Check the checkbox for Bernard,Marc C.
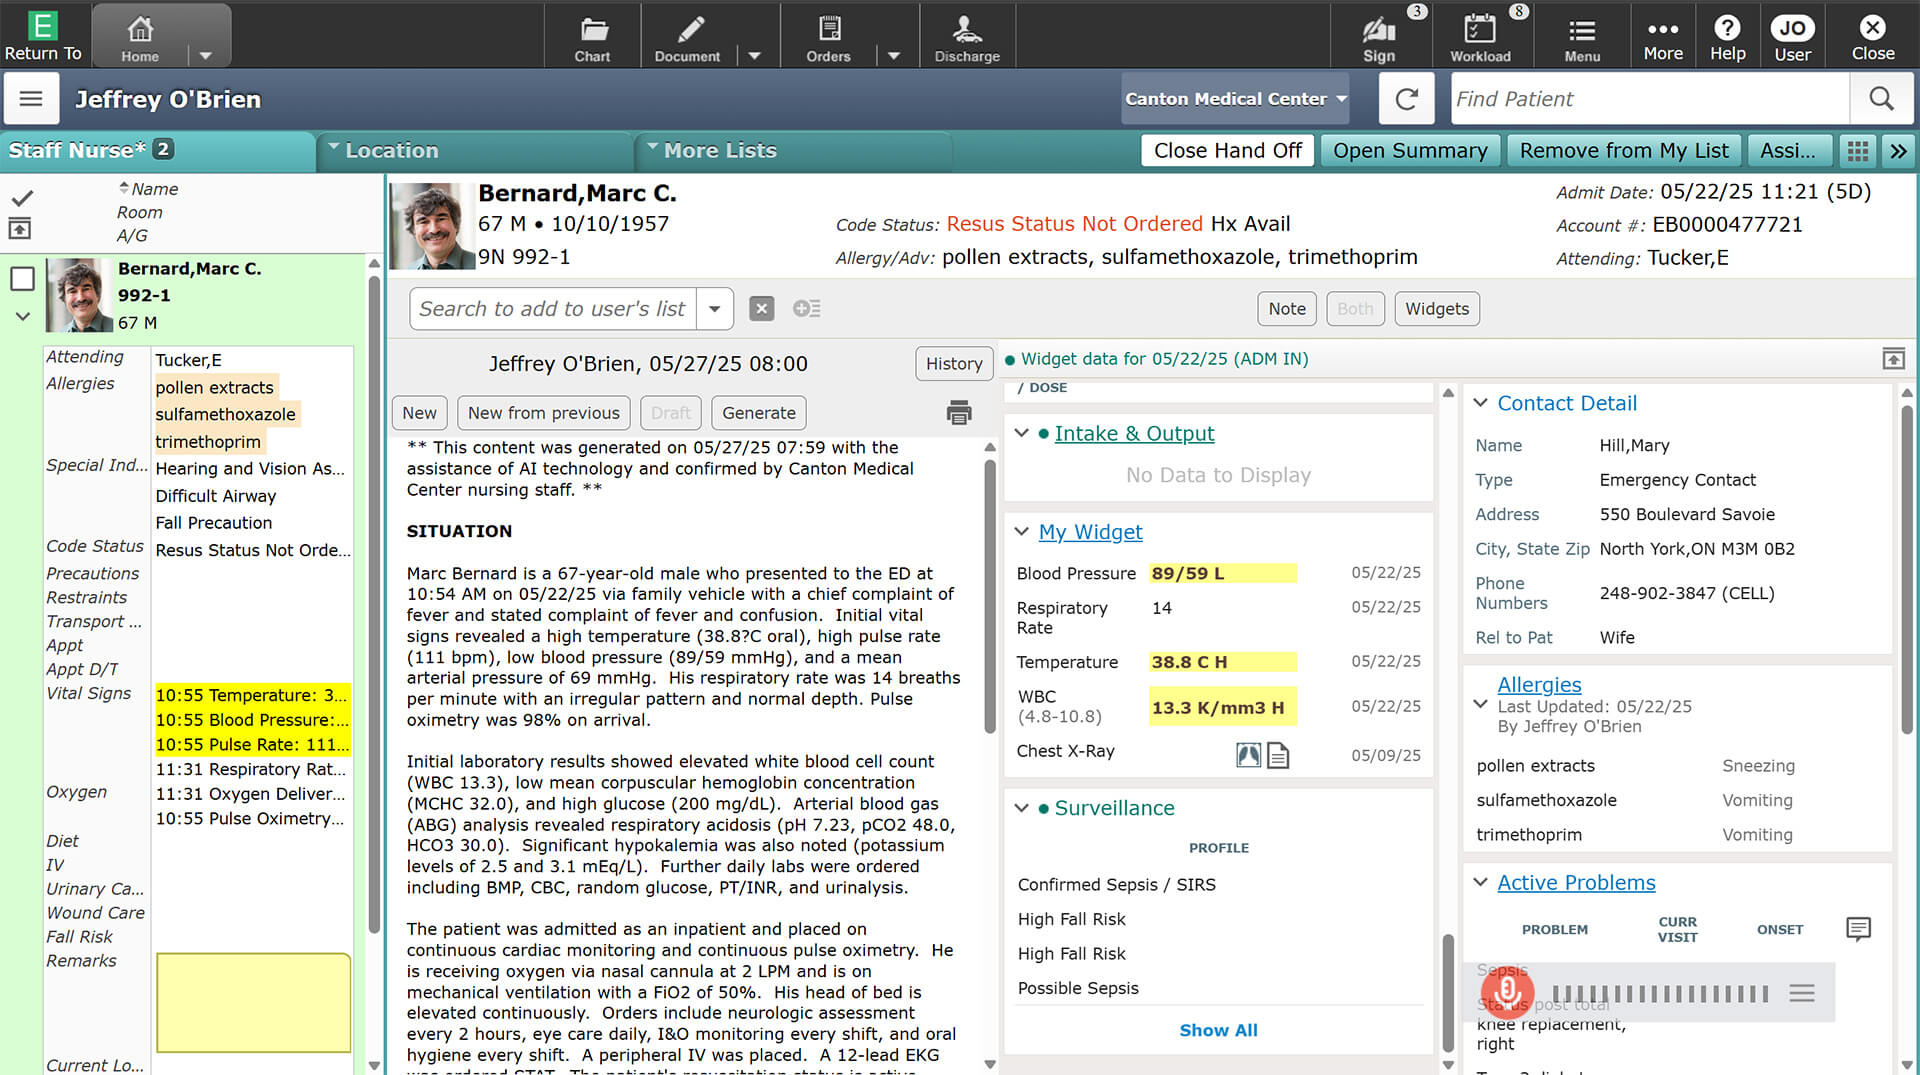Screen dimensions: 1920x1075 click(23, 278)
